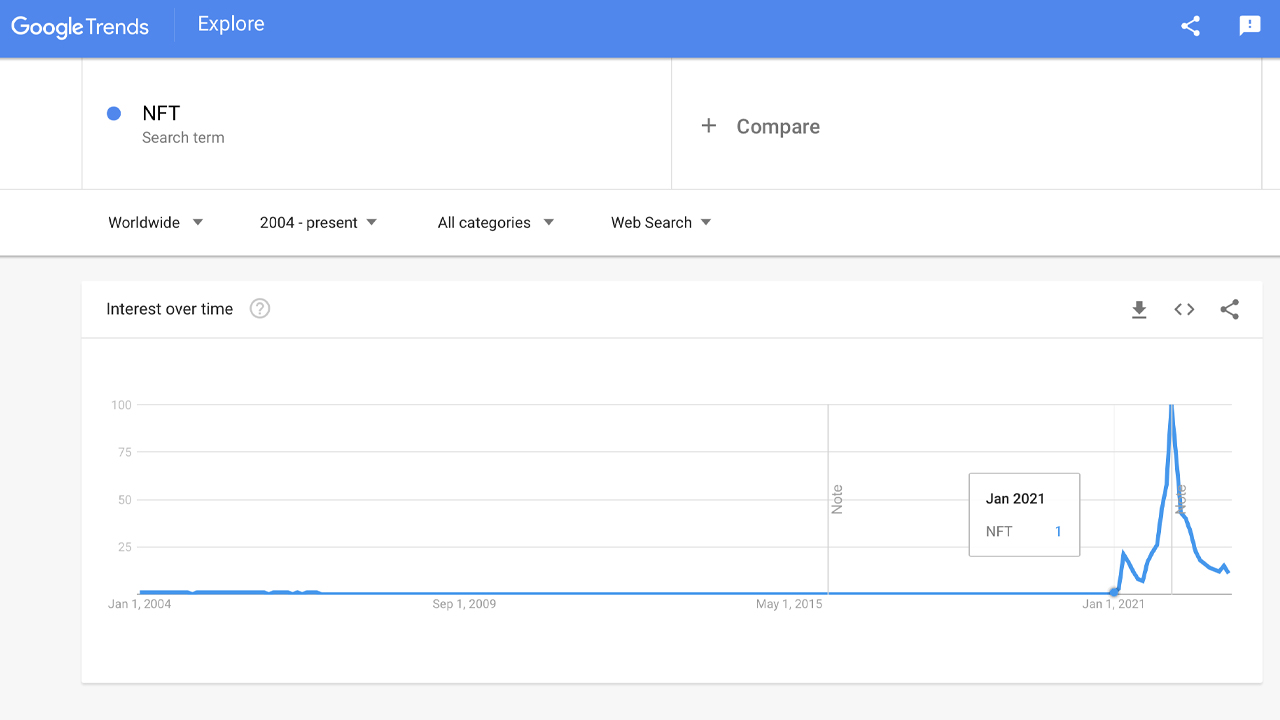Screen dimensions: 1280x720
Task: Open the send feedback icon
Action: (1250, 26)
